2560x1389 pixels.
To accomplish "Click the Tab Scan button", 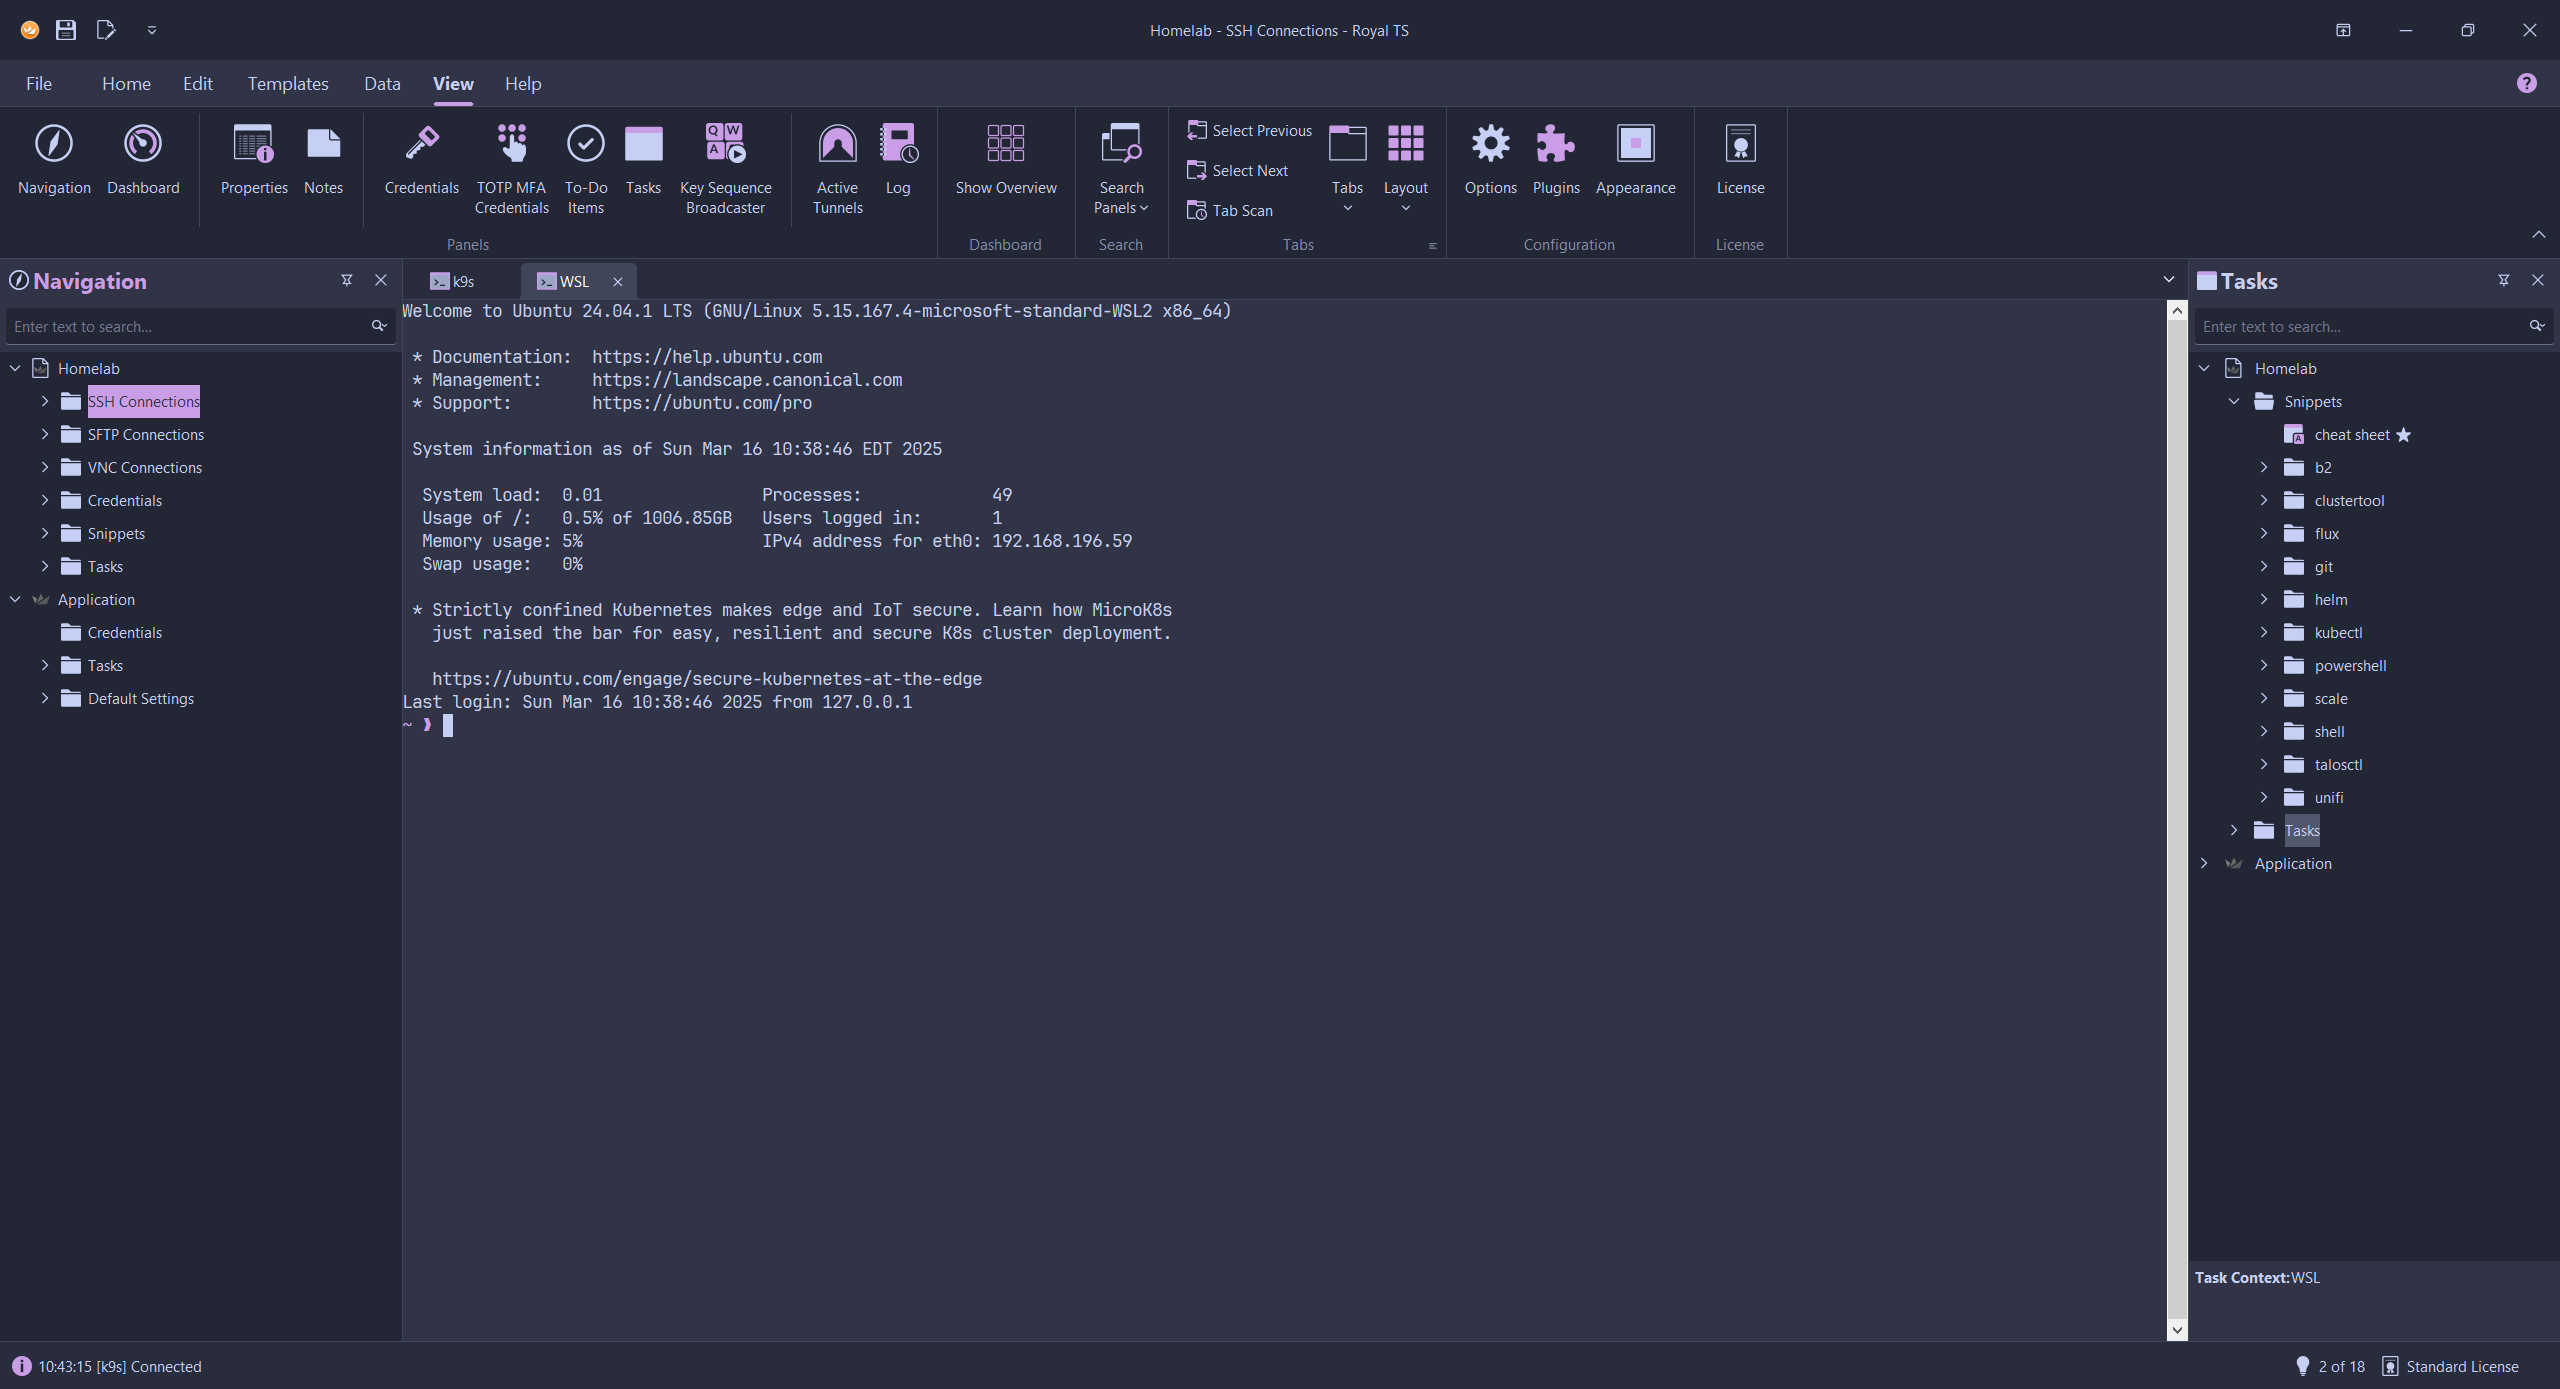I will click(1230, 211).
